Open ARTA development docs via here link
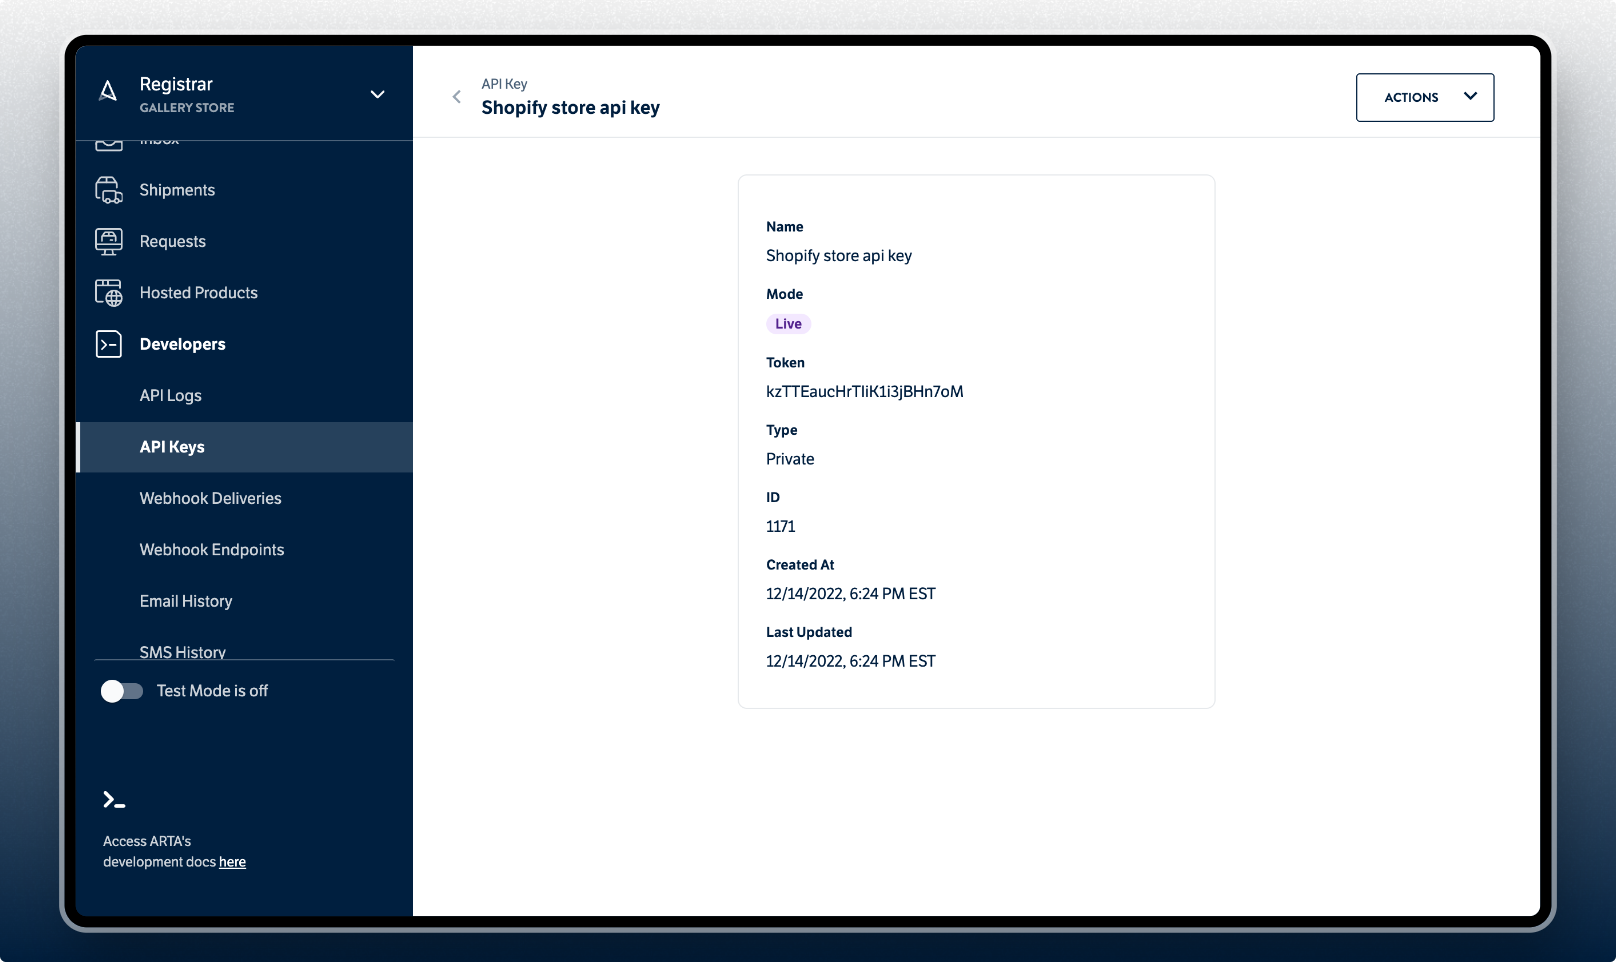Screen dimensions: 1616x962 [x=232, y=861]
